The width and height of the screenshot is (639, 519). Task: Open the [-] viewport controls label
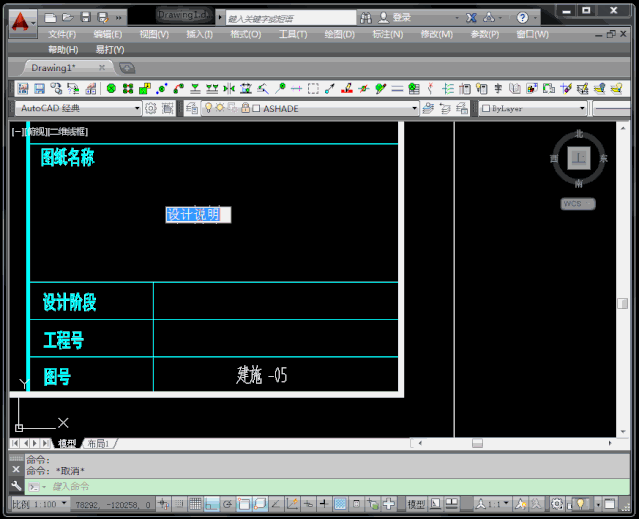click(16, 132)
